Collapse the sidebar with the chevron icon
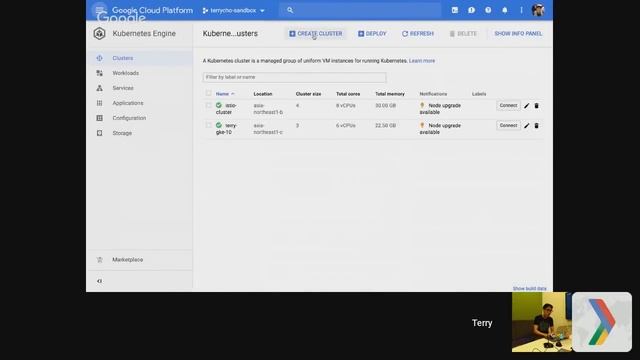Screen dimensions: 640x360 (x=99, y=281)
